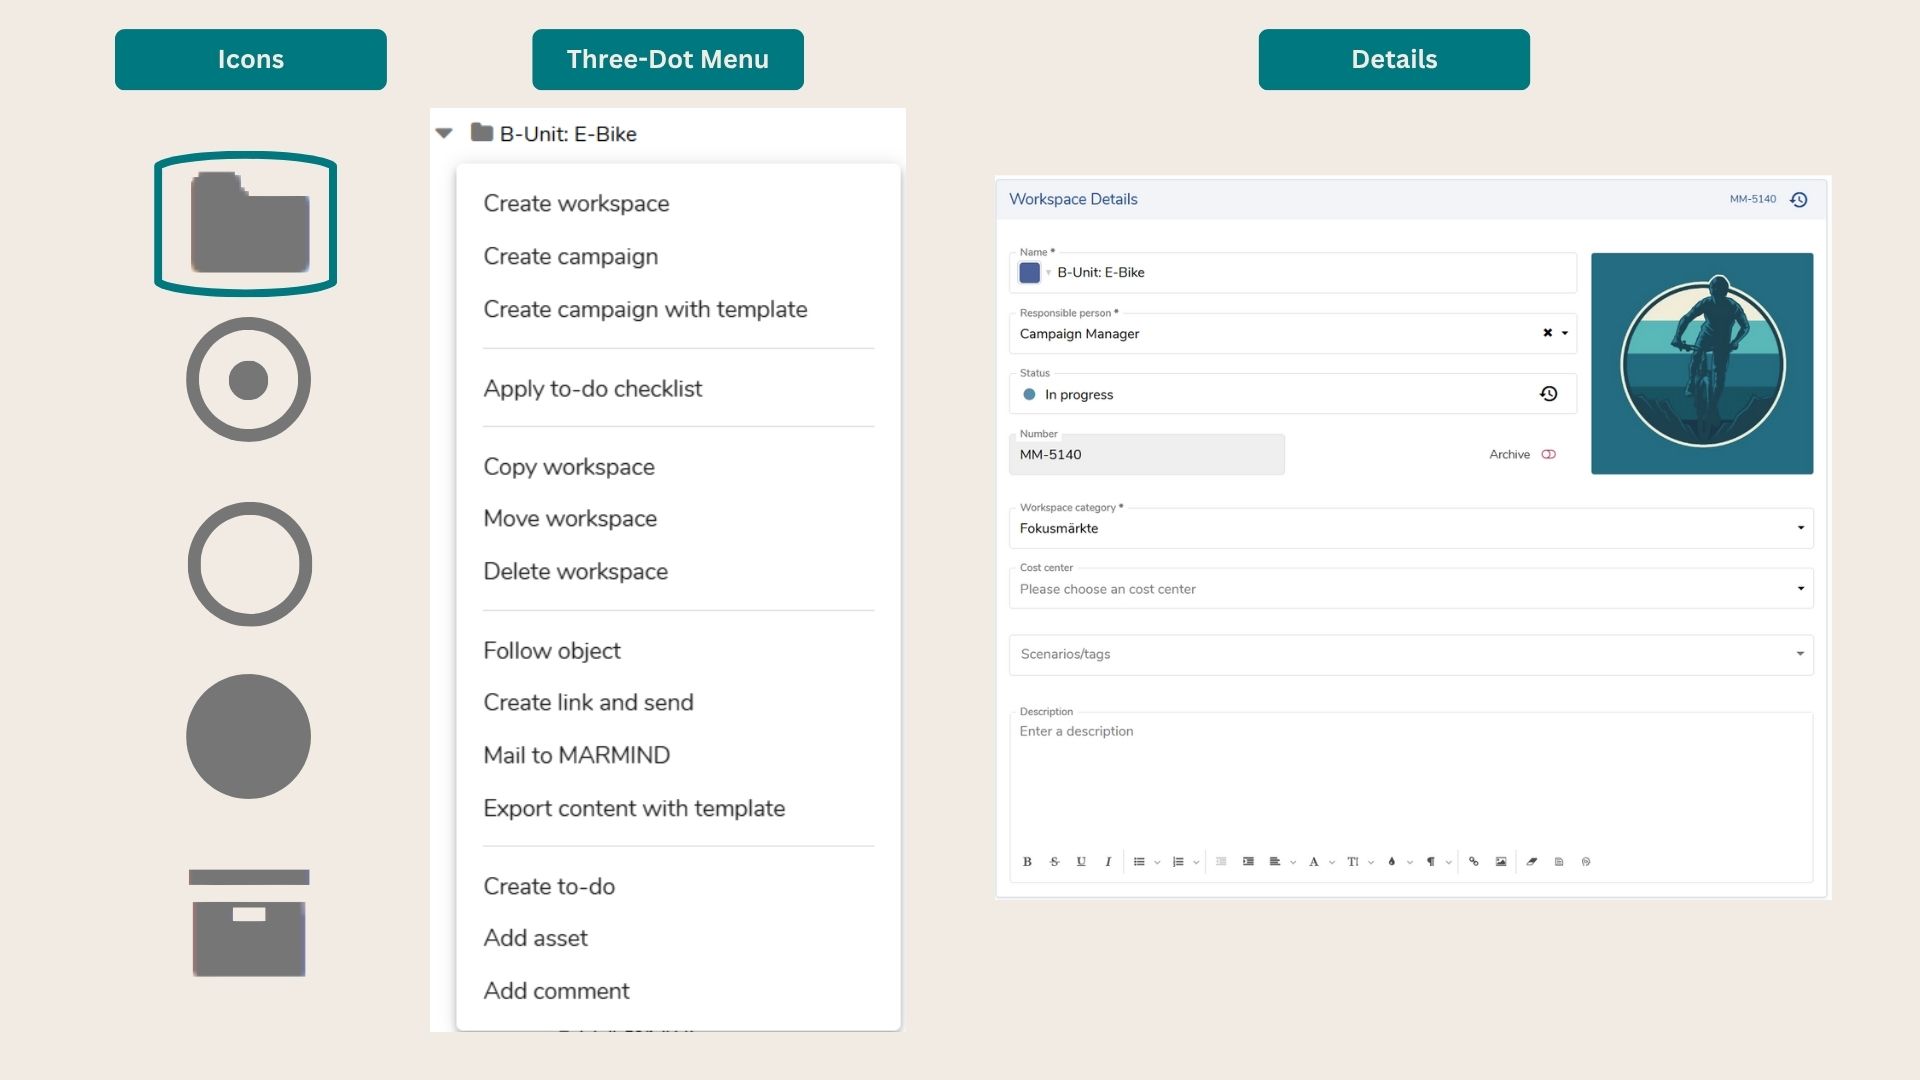Click the blue status dot next to In progress
Image resolution: width=1920 pixels, height=1080 pixels.
[x=1028, y=393]
